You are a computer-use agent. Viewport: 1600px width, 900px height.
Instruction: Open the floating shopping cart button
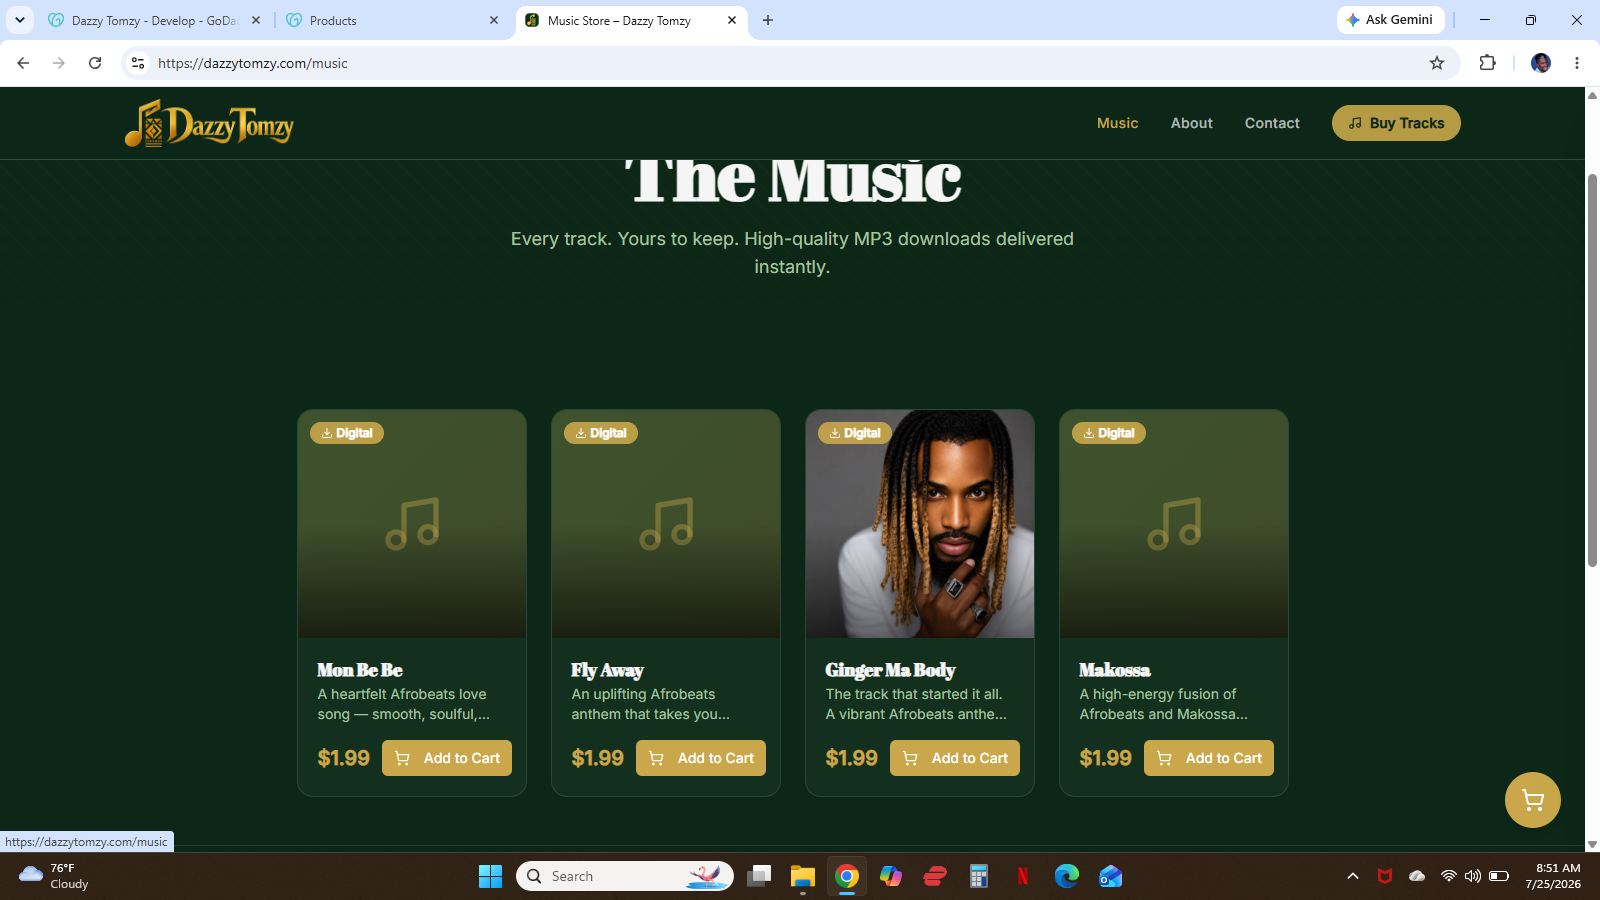[x=1532, y=800]
